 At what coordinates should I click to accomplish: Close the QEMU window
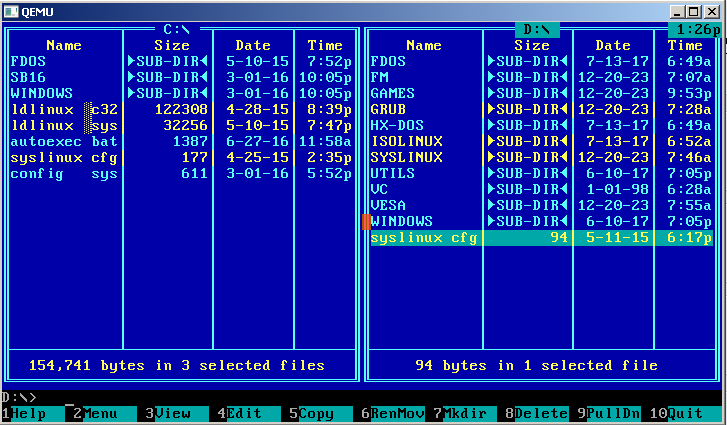point(712,12)
